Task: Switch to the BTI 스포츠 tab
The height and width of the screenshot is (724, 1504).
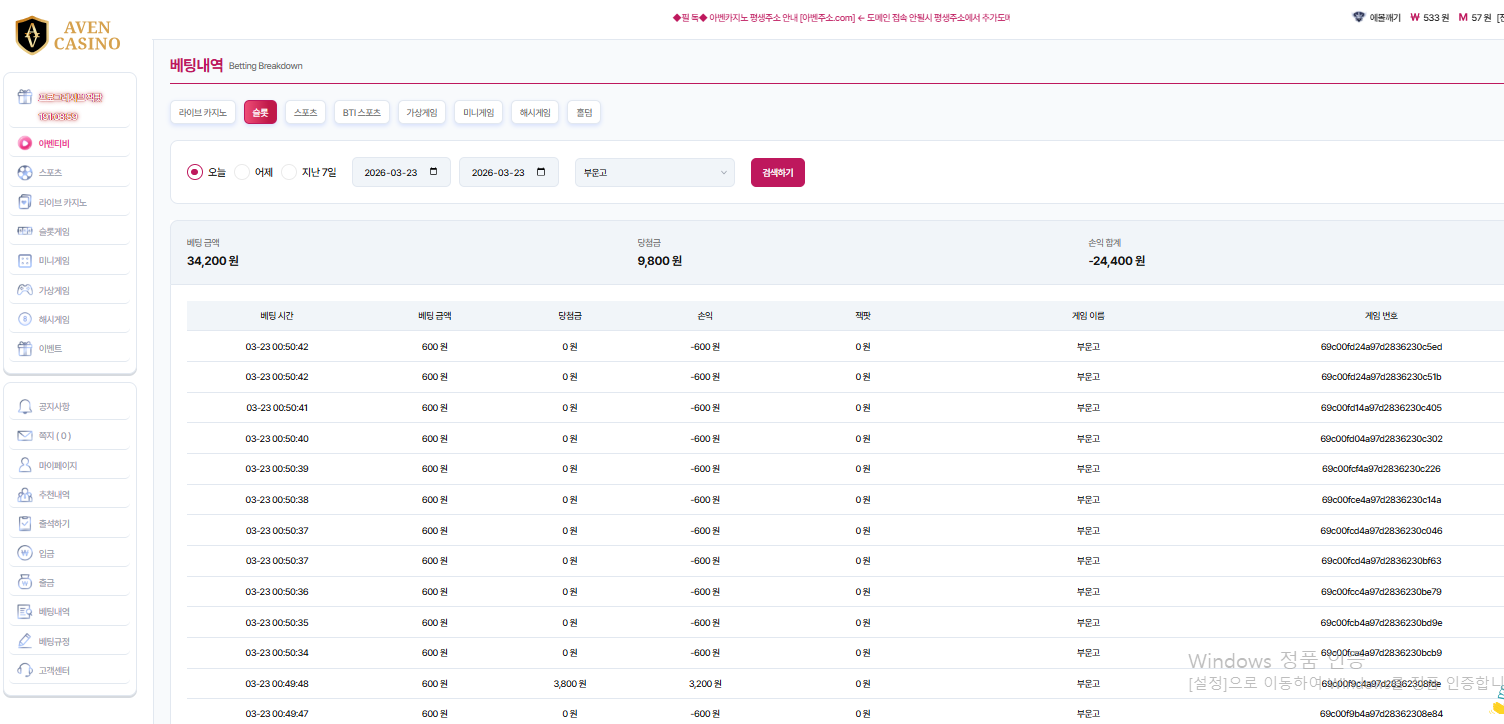Action: pos(361,113)
